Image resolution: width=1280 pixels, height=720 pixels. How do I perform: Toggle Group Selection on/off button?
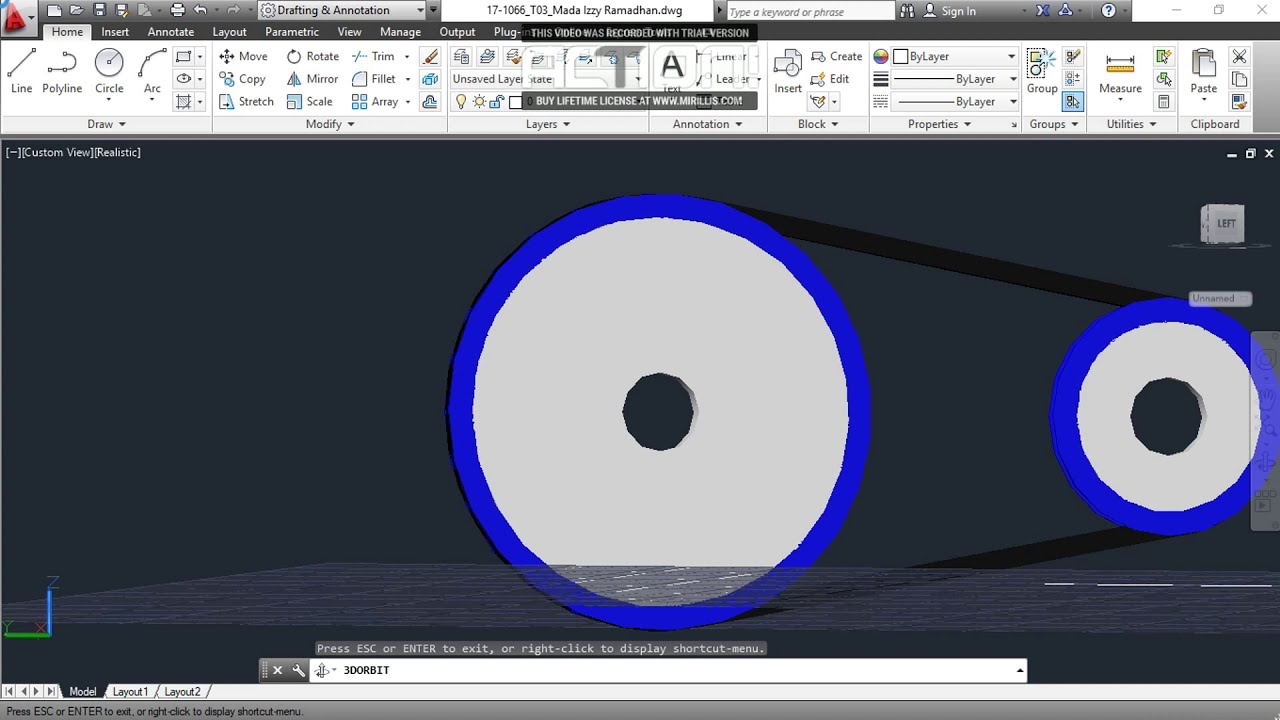click(x=1072, y=102)
